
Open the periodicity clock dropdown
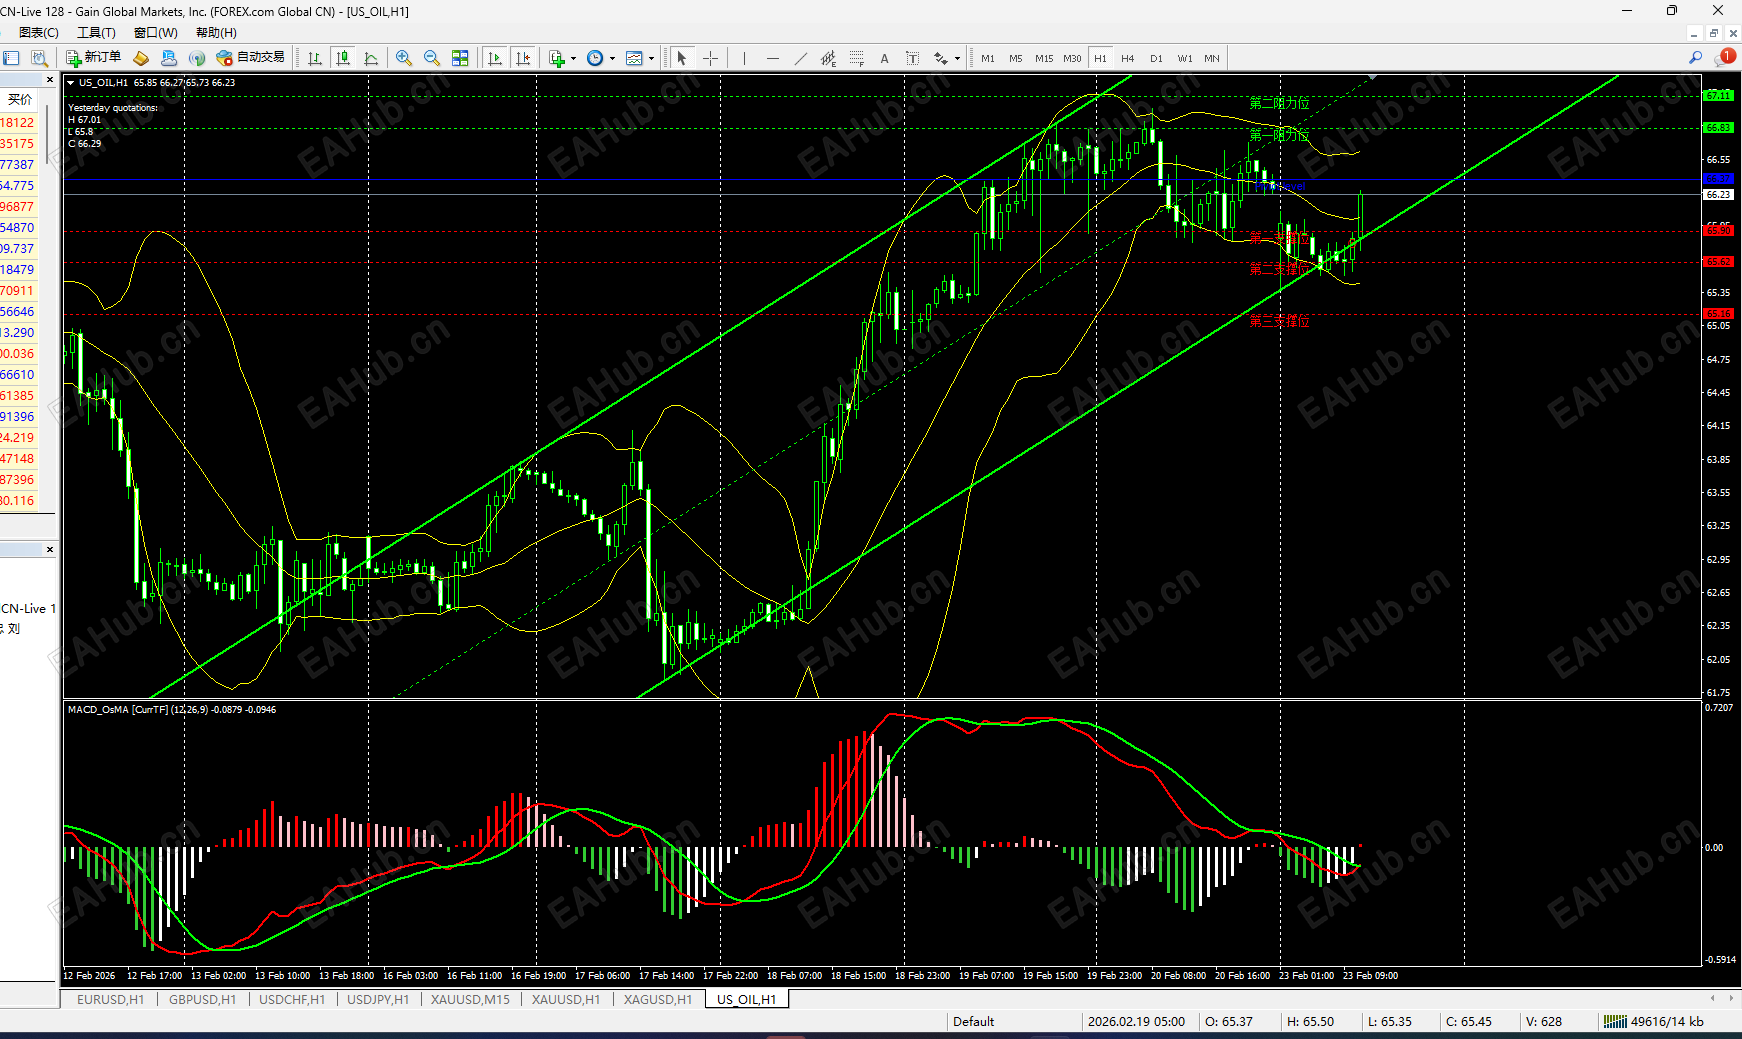pos(600,58)
